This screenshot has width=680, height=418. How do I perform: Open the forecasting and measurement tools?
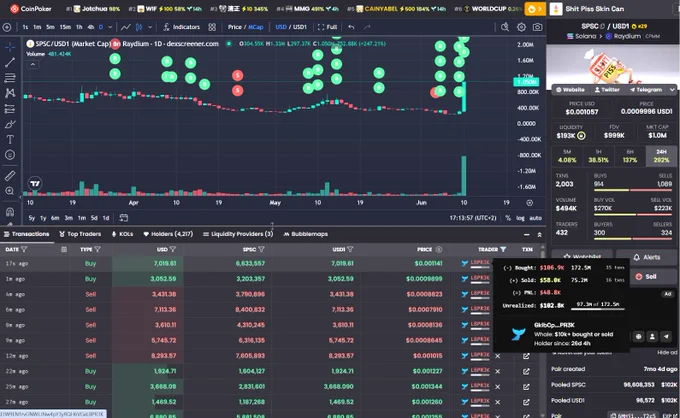click(10, 108)
